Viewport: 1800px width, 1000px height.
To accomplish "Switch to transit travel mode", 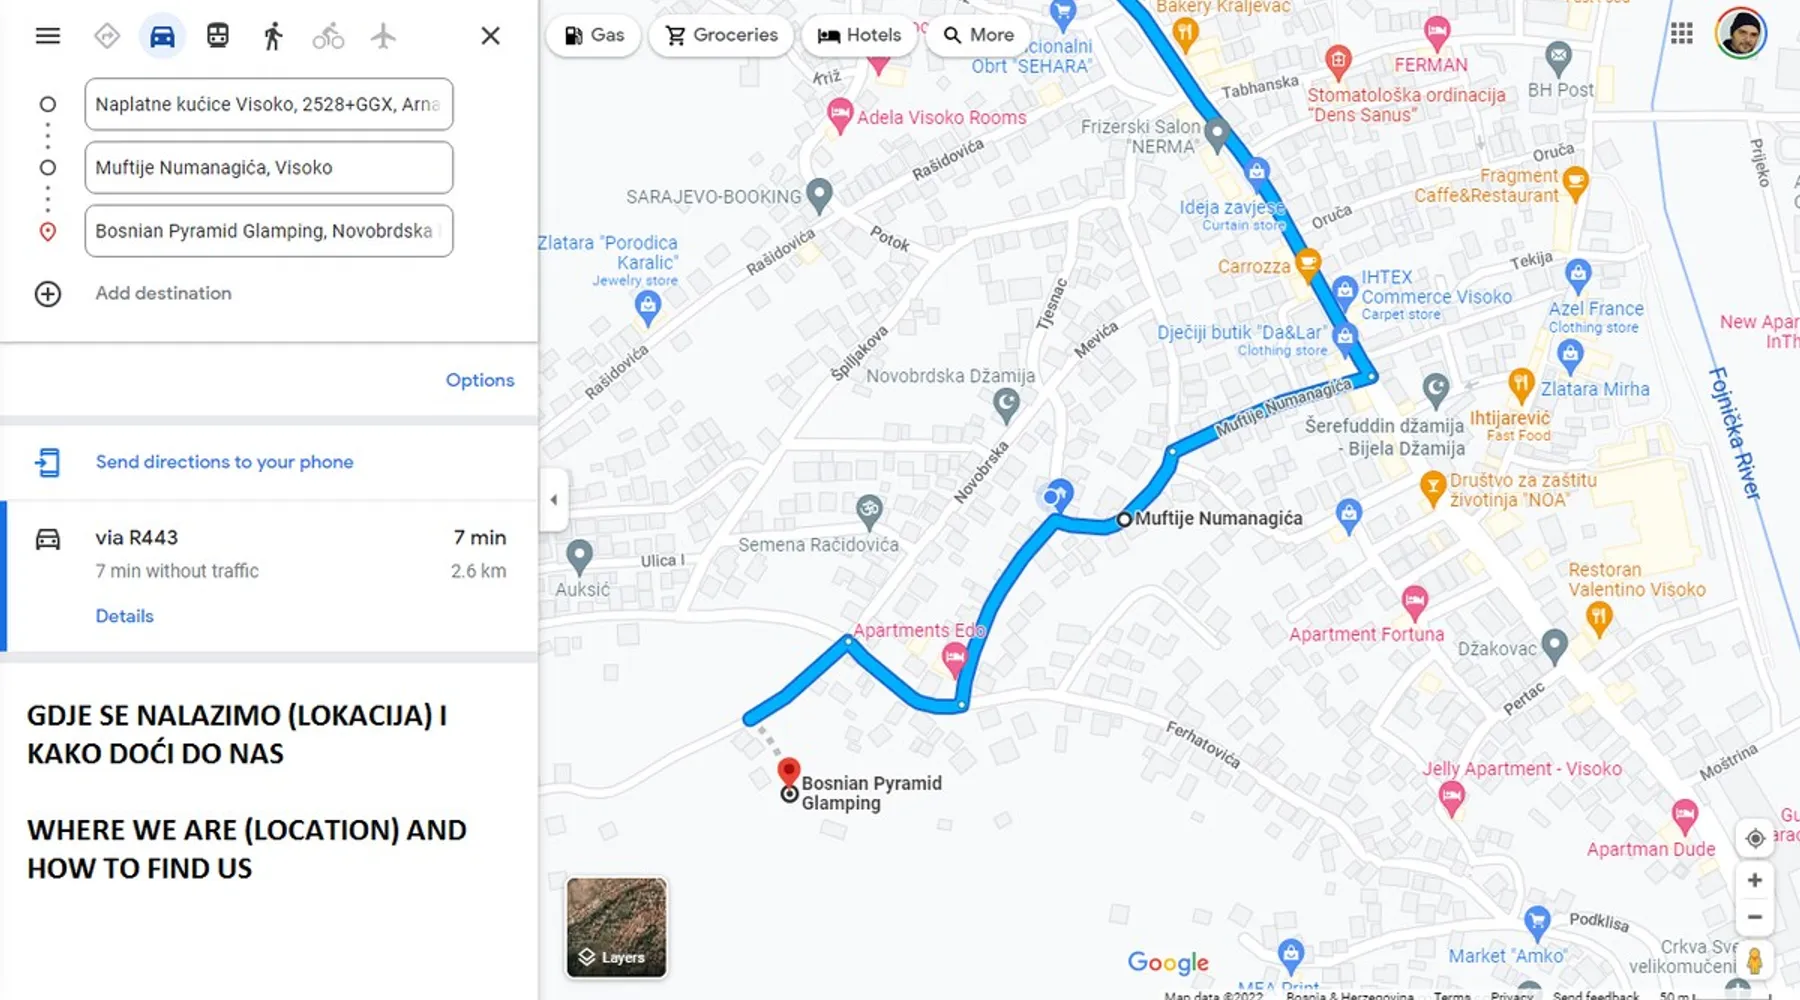I will 217,36.
